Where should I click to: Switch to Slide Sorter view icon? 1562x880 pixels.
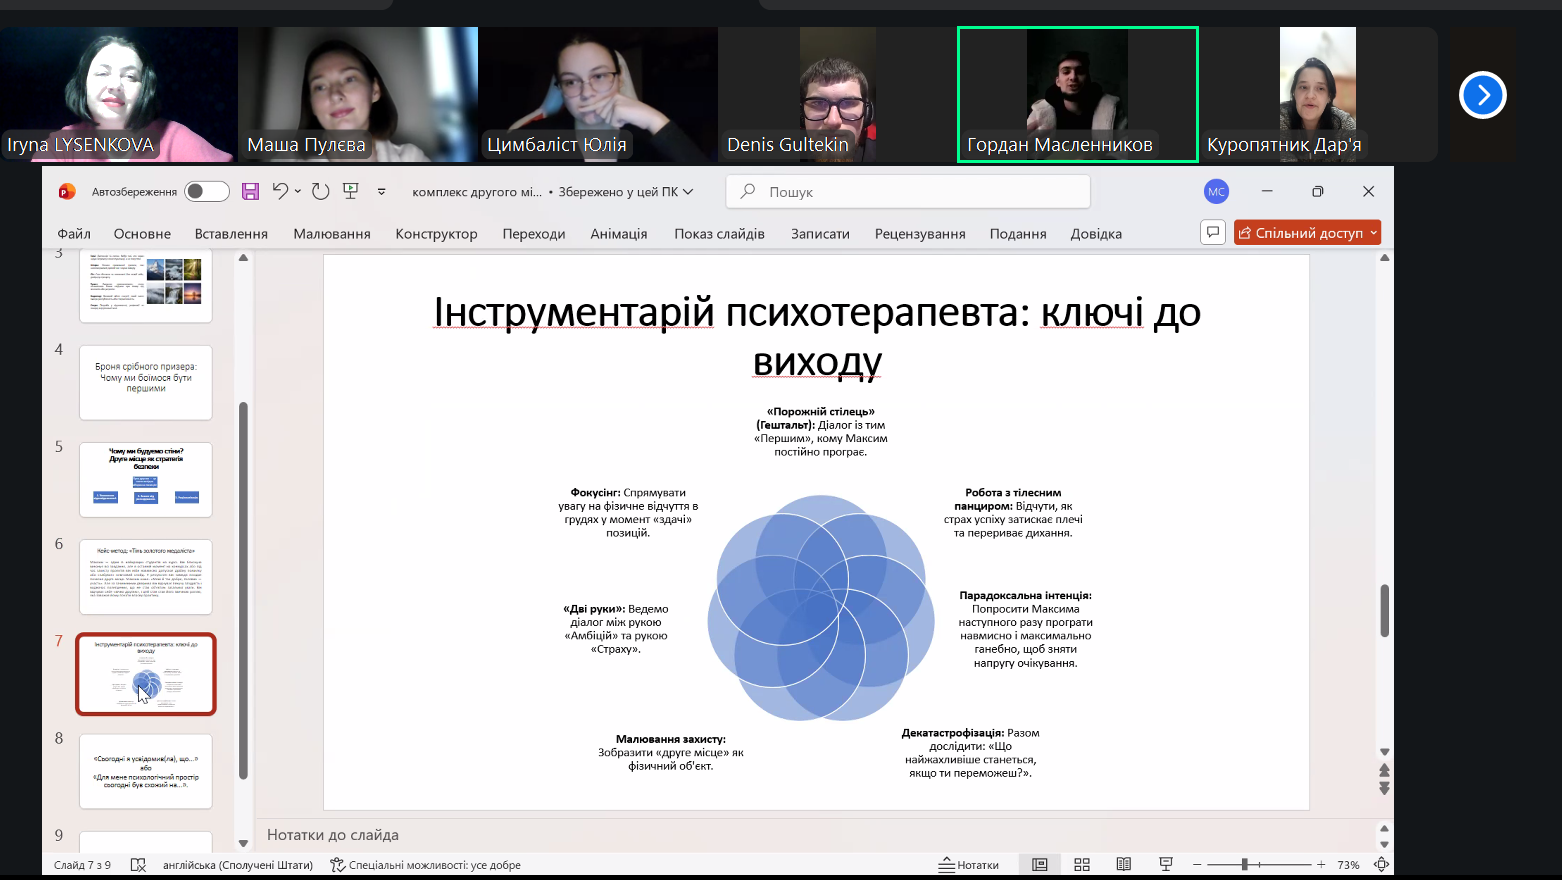(x=1082, y=865)
